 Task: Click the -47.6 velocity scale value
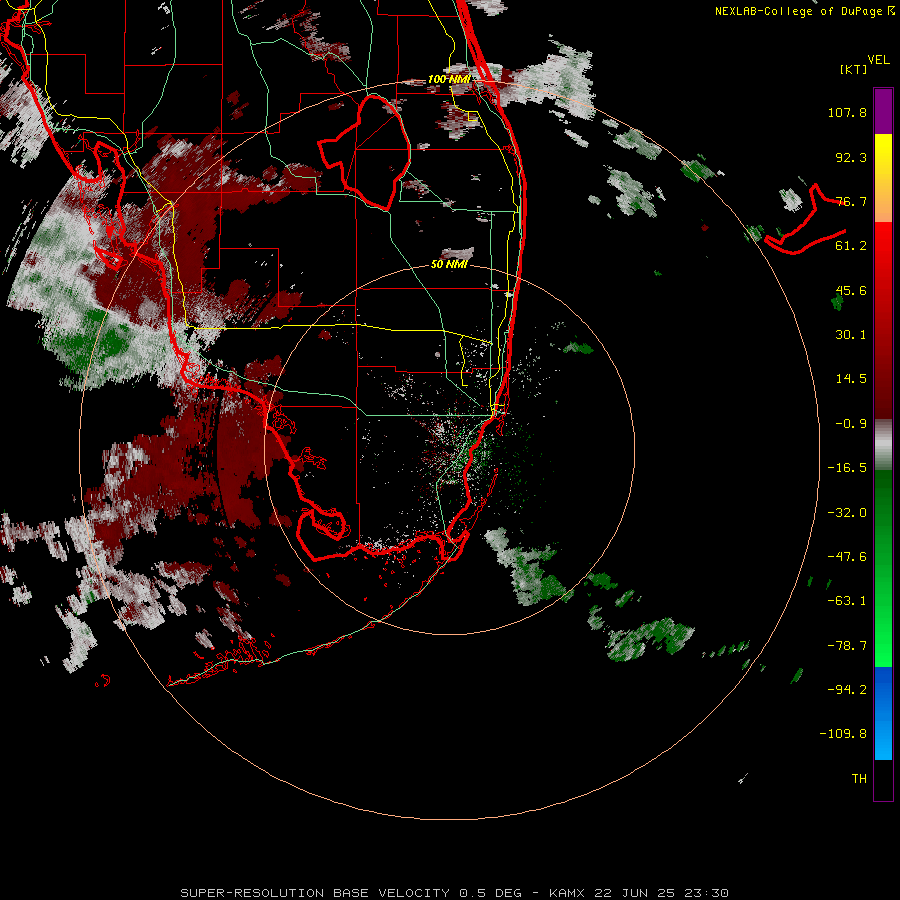point(847,557)
